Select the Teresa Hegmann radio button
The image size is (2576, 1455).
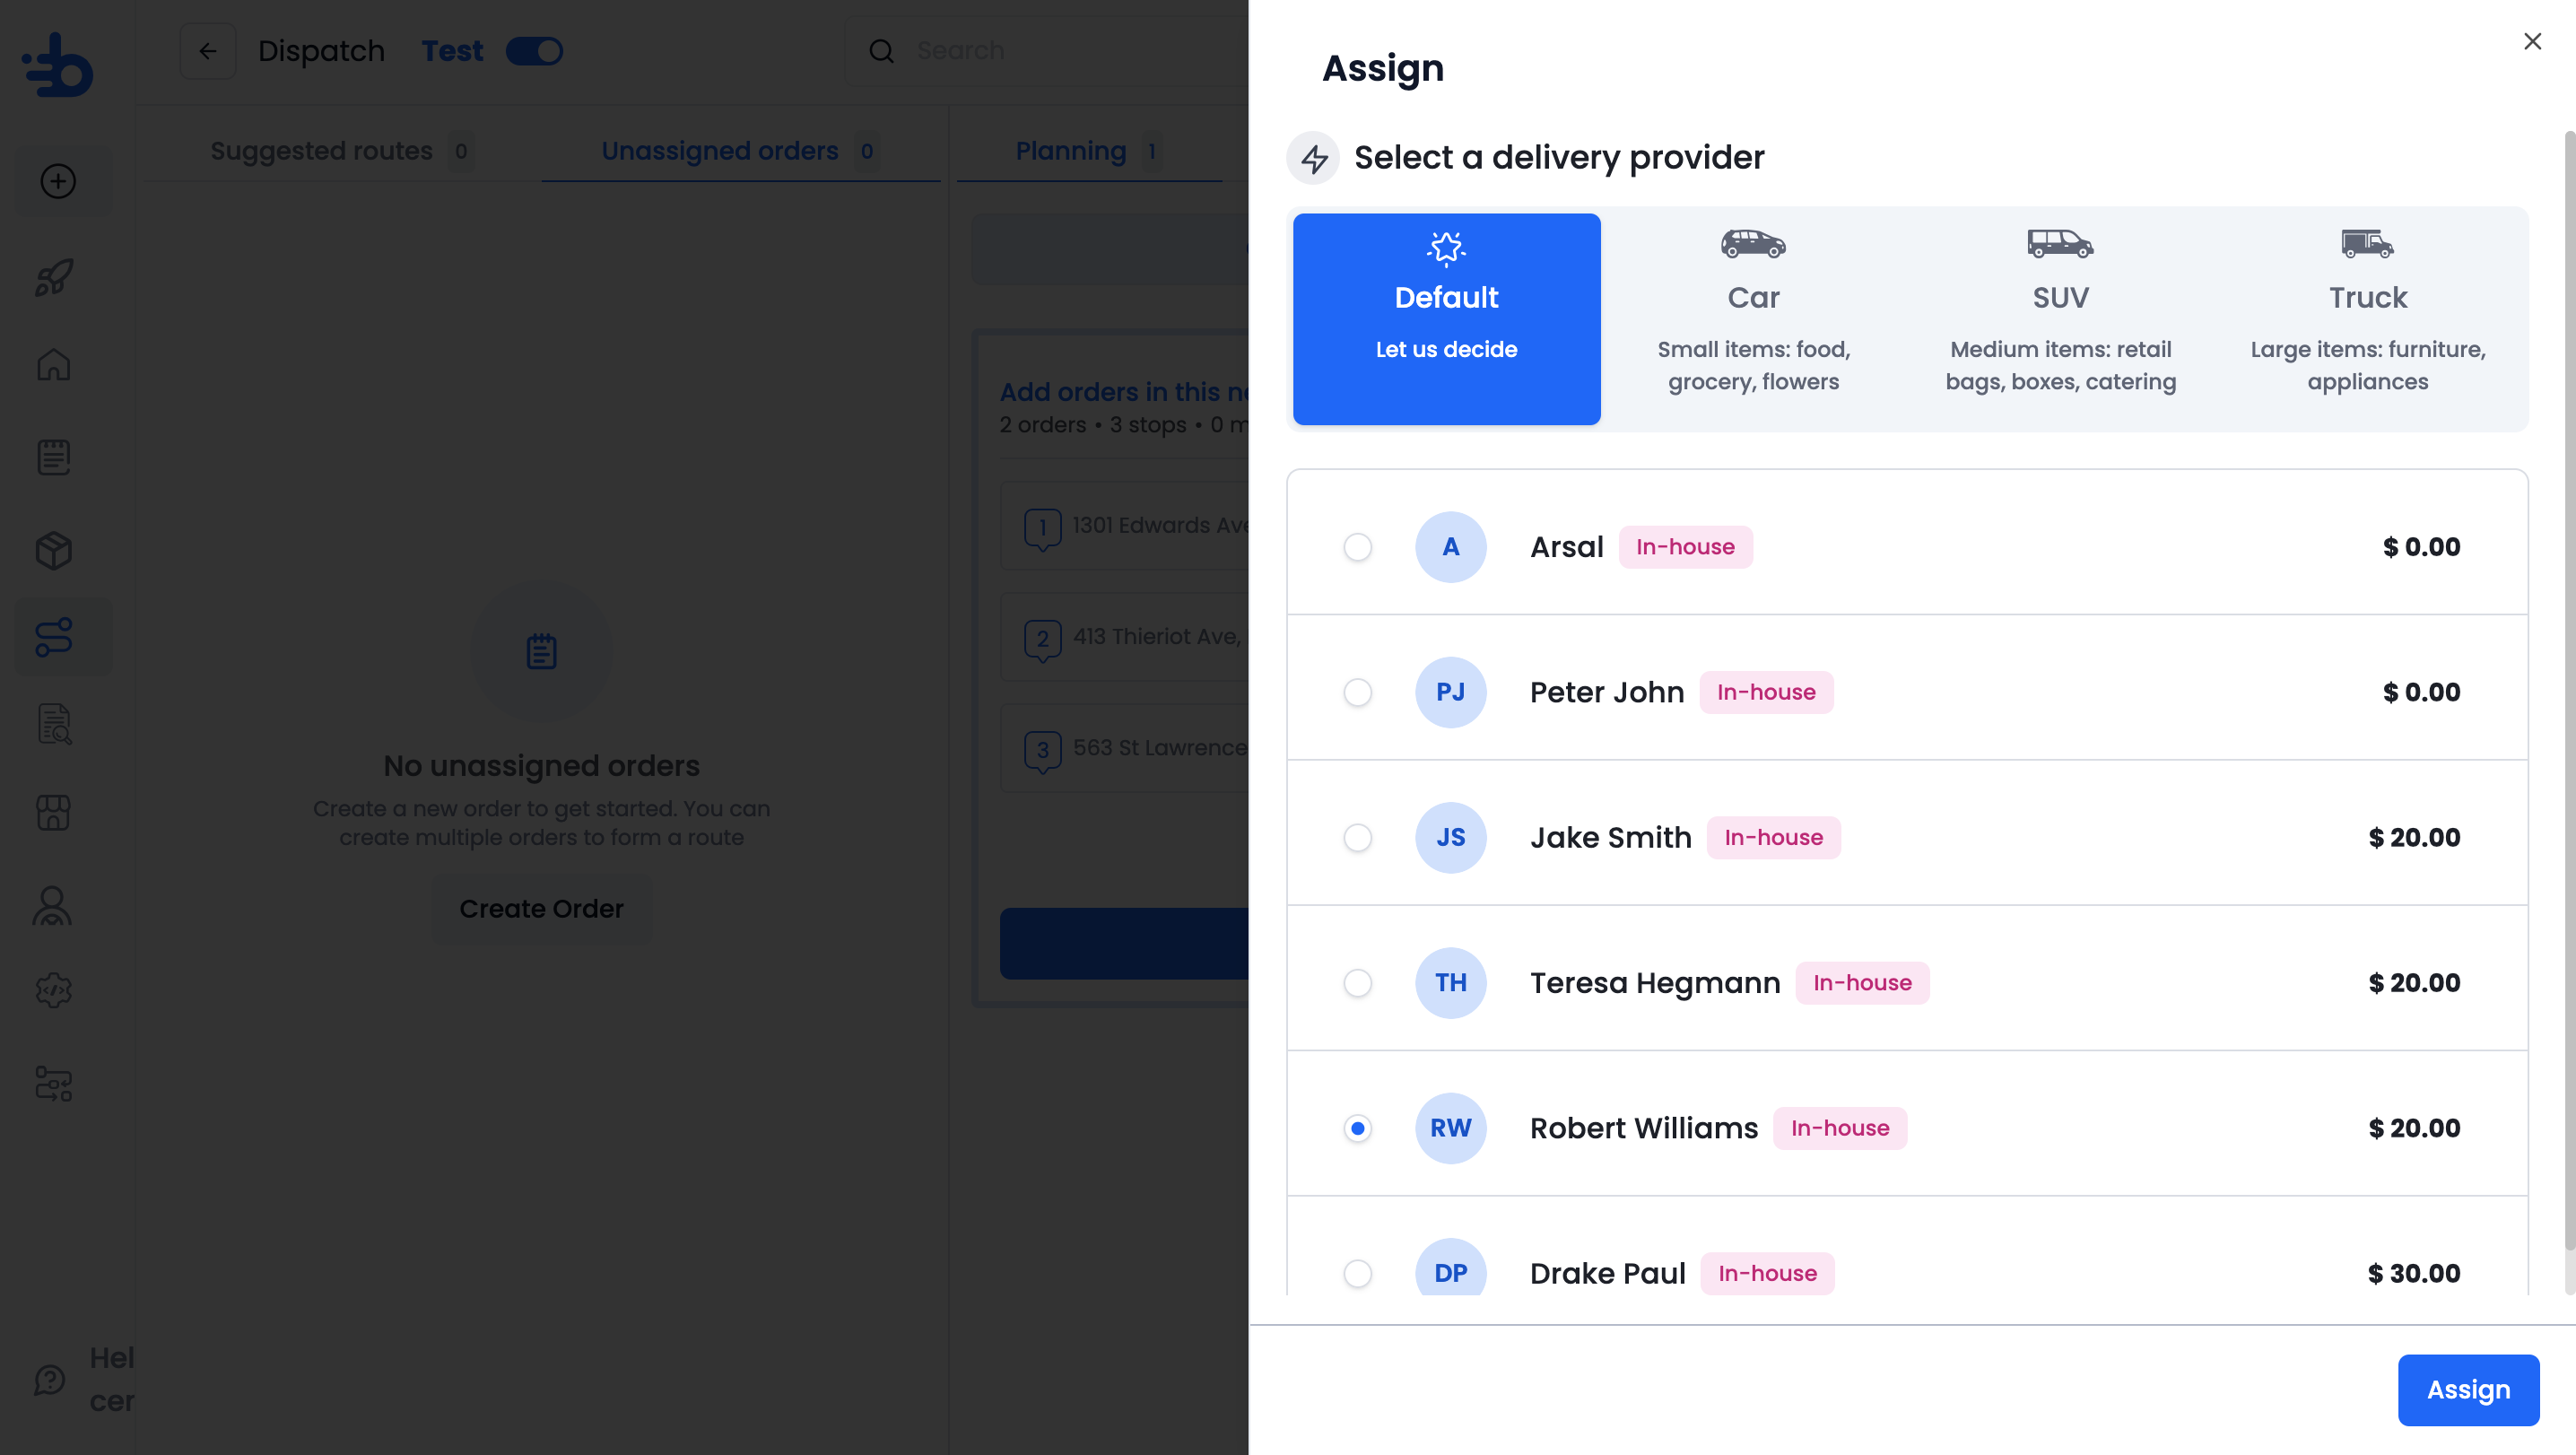[1357, 983]
